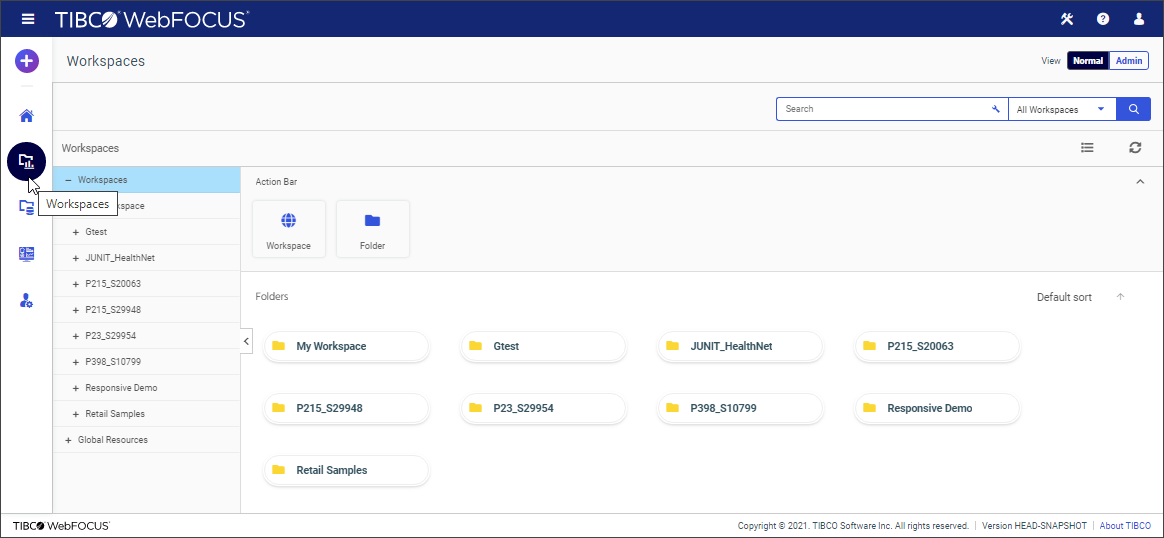The width and height of the screenshot is (1164, 538).
Task: Expand the JUNIT_HealthNet tree node
Action: tap(76, 258)
